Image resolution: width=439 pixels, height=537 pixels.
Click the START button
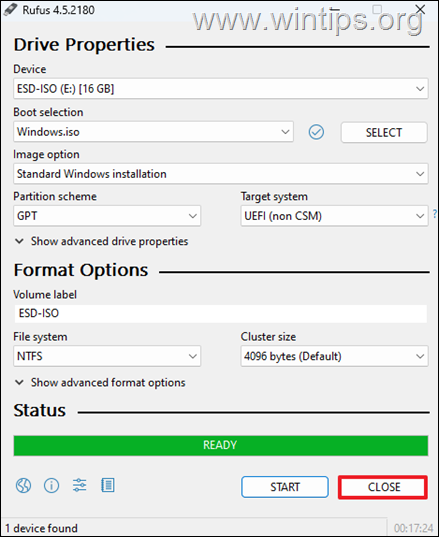(285, 487)
